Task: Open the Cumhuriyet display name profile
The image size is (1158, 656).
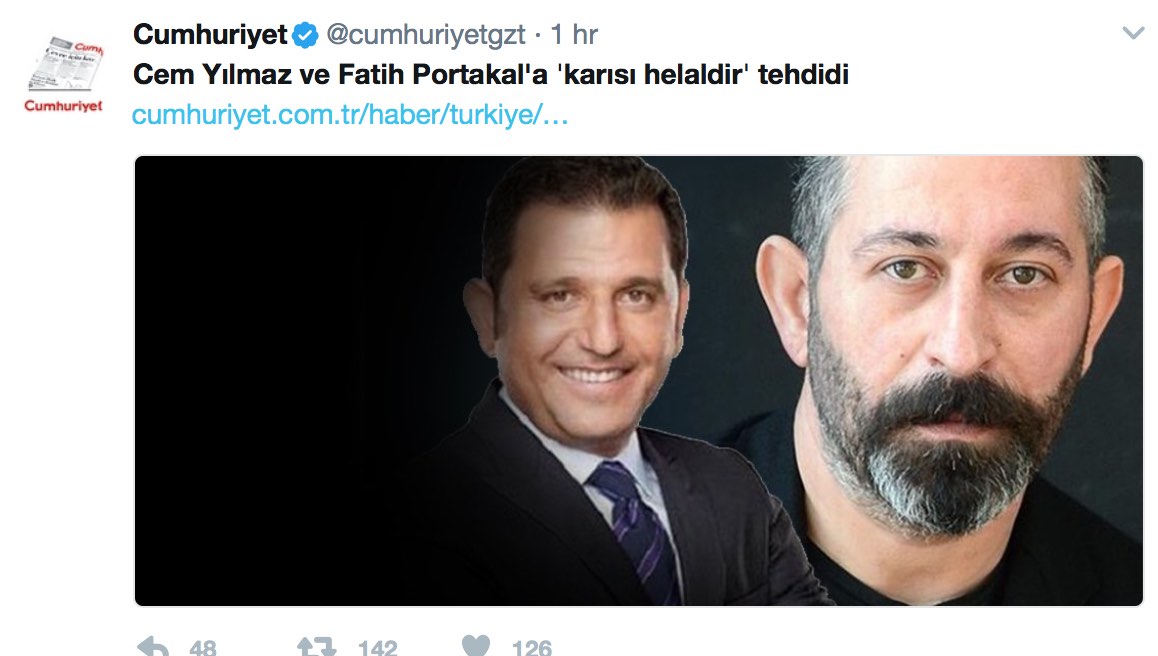Action: (x=210, y=34)
